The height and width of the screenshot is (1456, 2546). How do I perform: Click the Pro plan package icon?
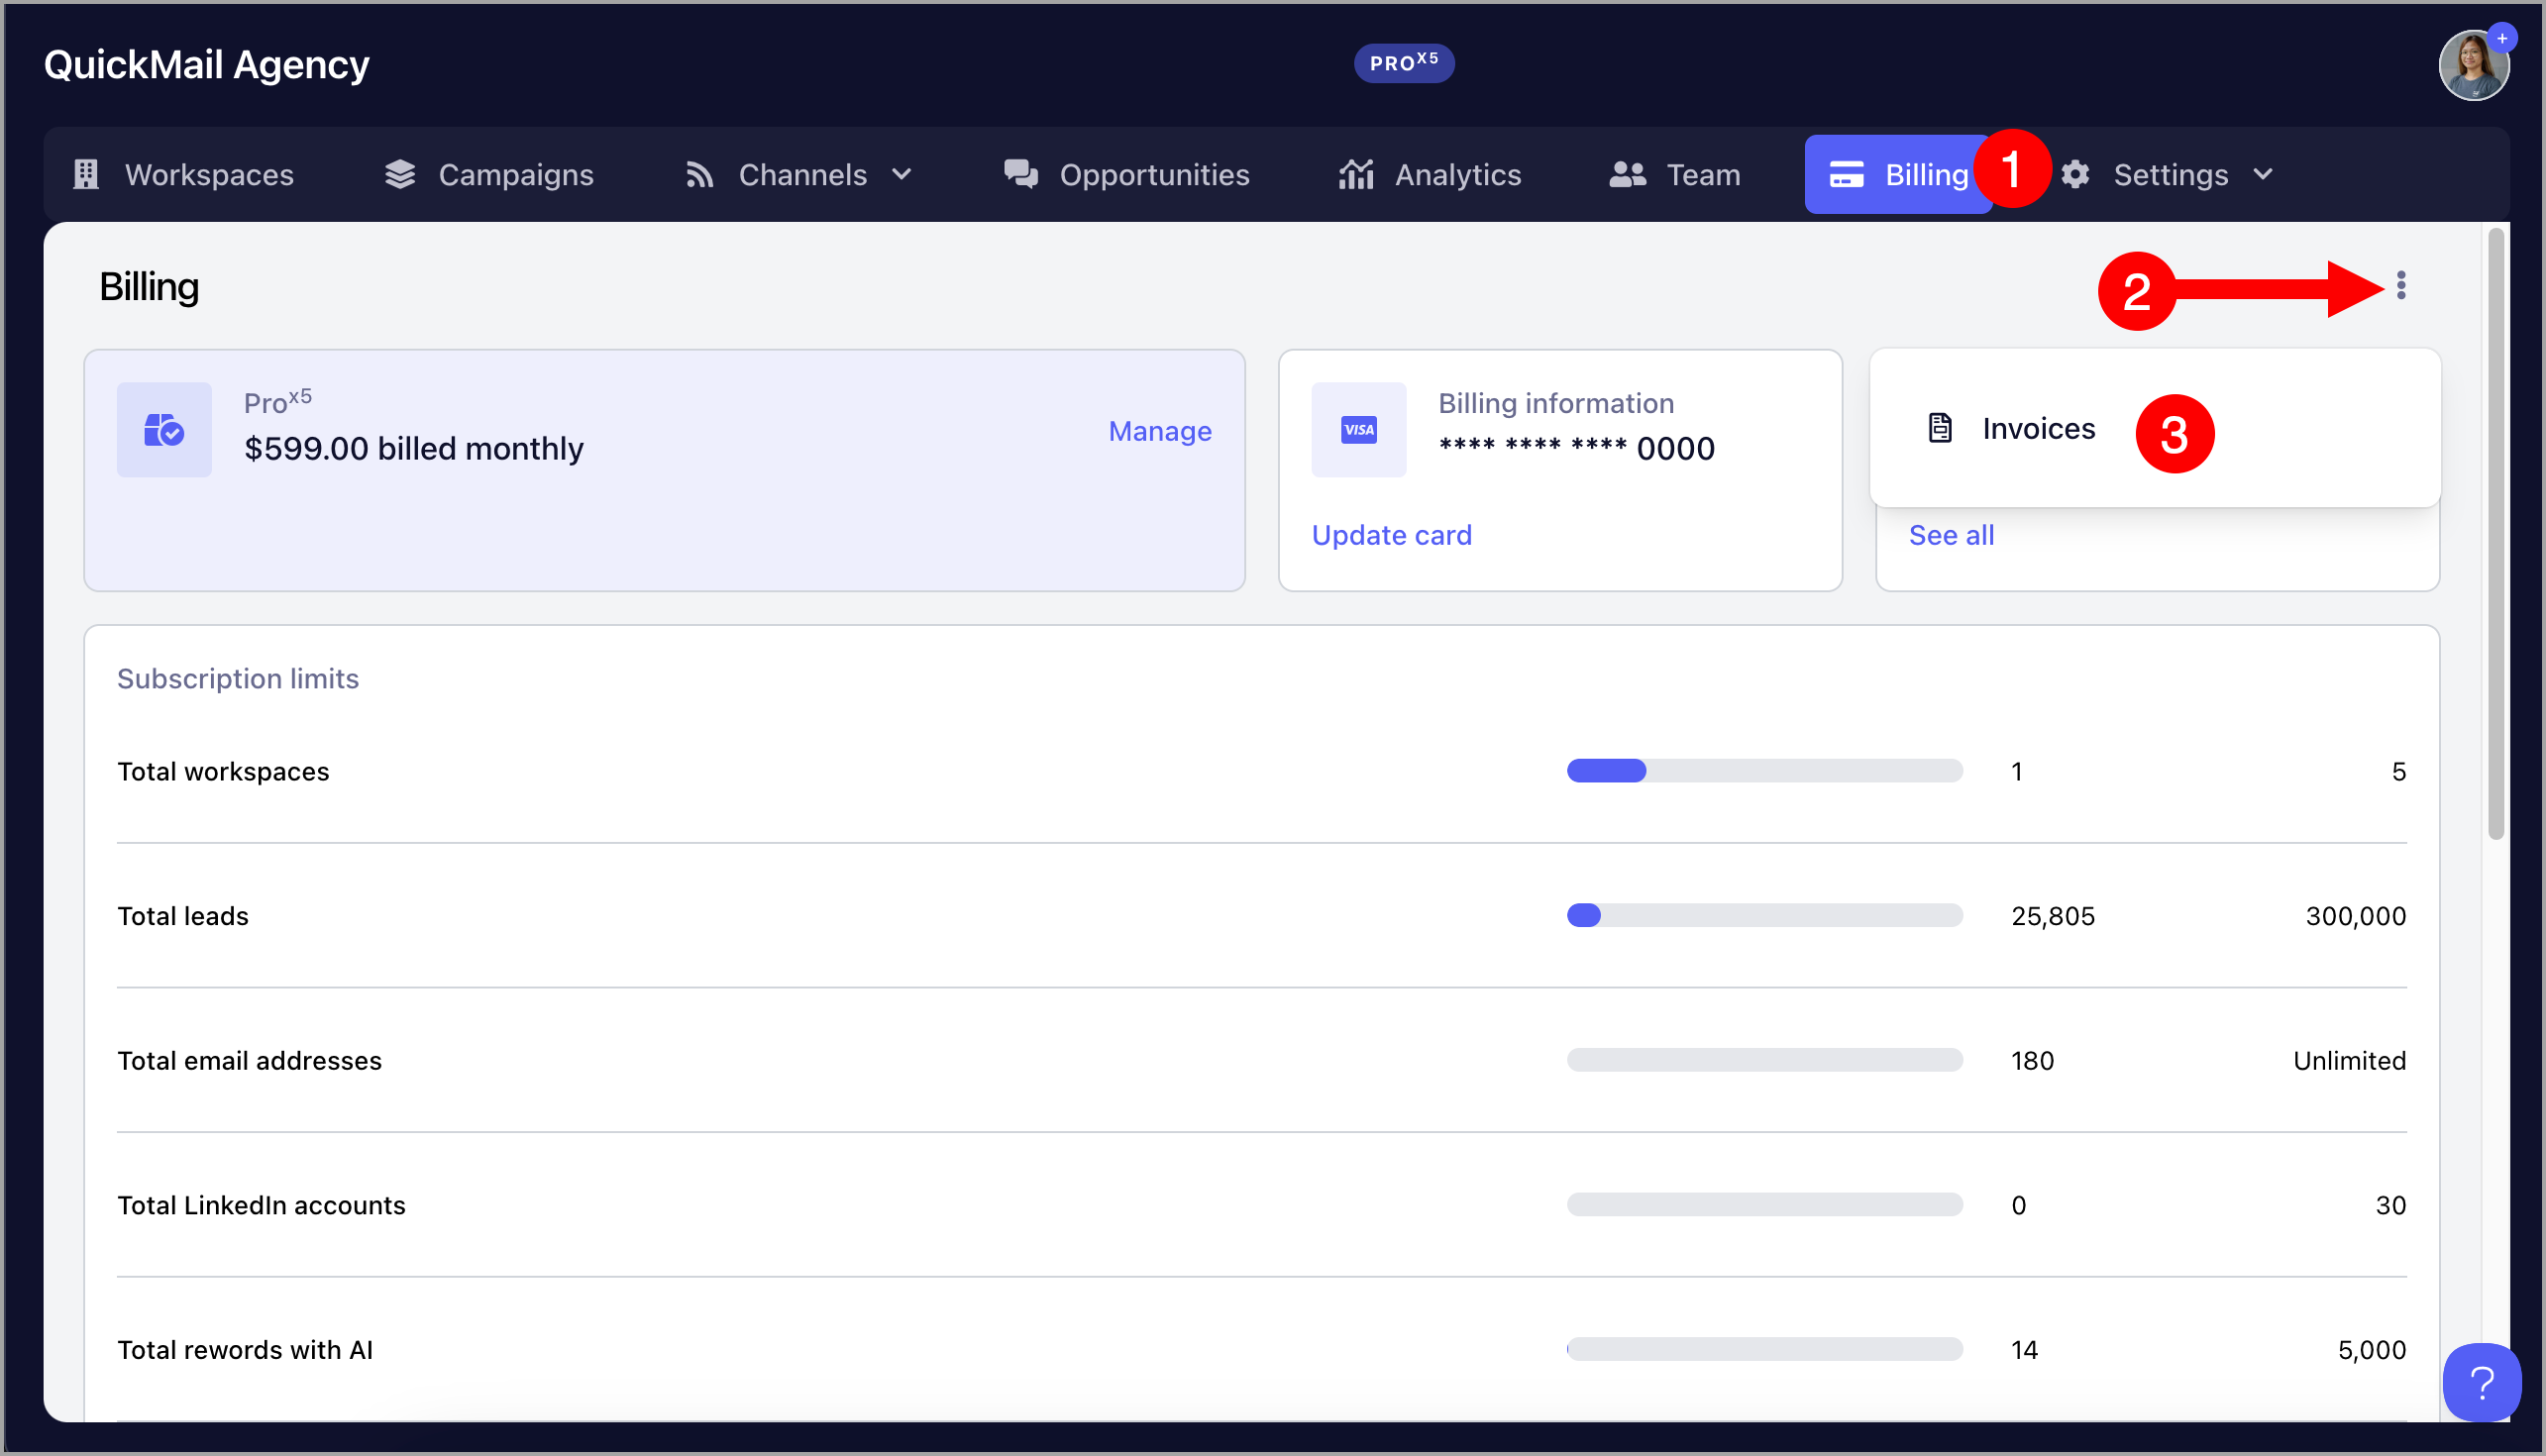(x=164, y=430)
